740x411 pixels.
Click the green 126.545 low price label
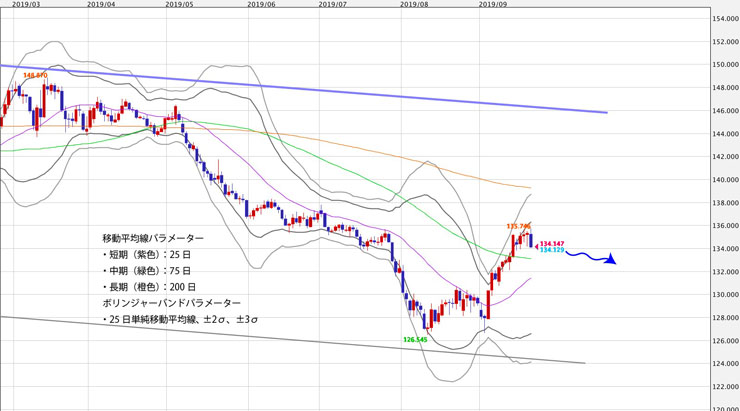(x=415, y=339)
